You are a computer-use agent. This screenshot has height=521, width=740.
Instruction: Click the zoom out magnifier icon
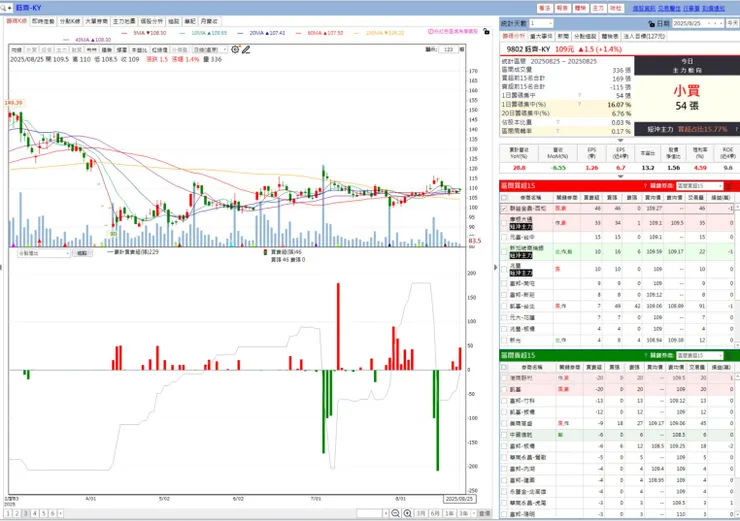click(395, 513)
